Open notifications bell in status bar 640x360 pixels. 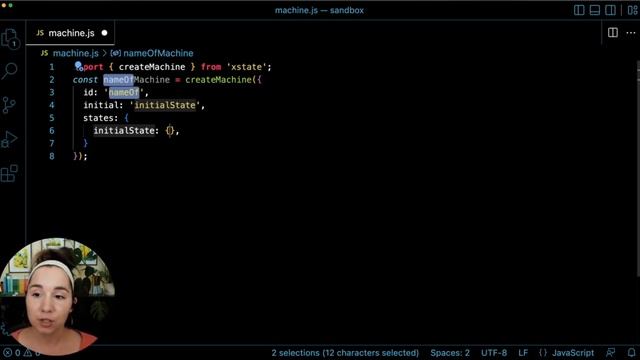click(631, 353)
